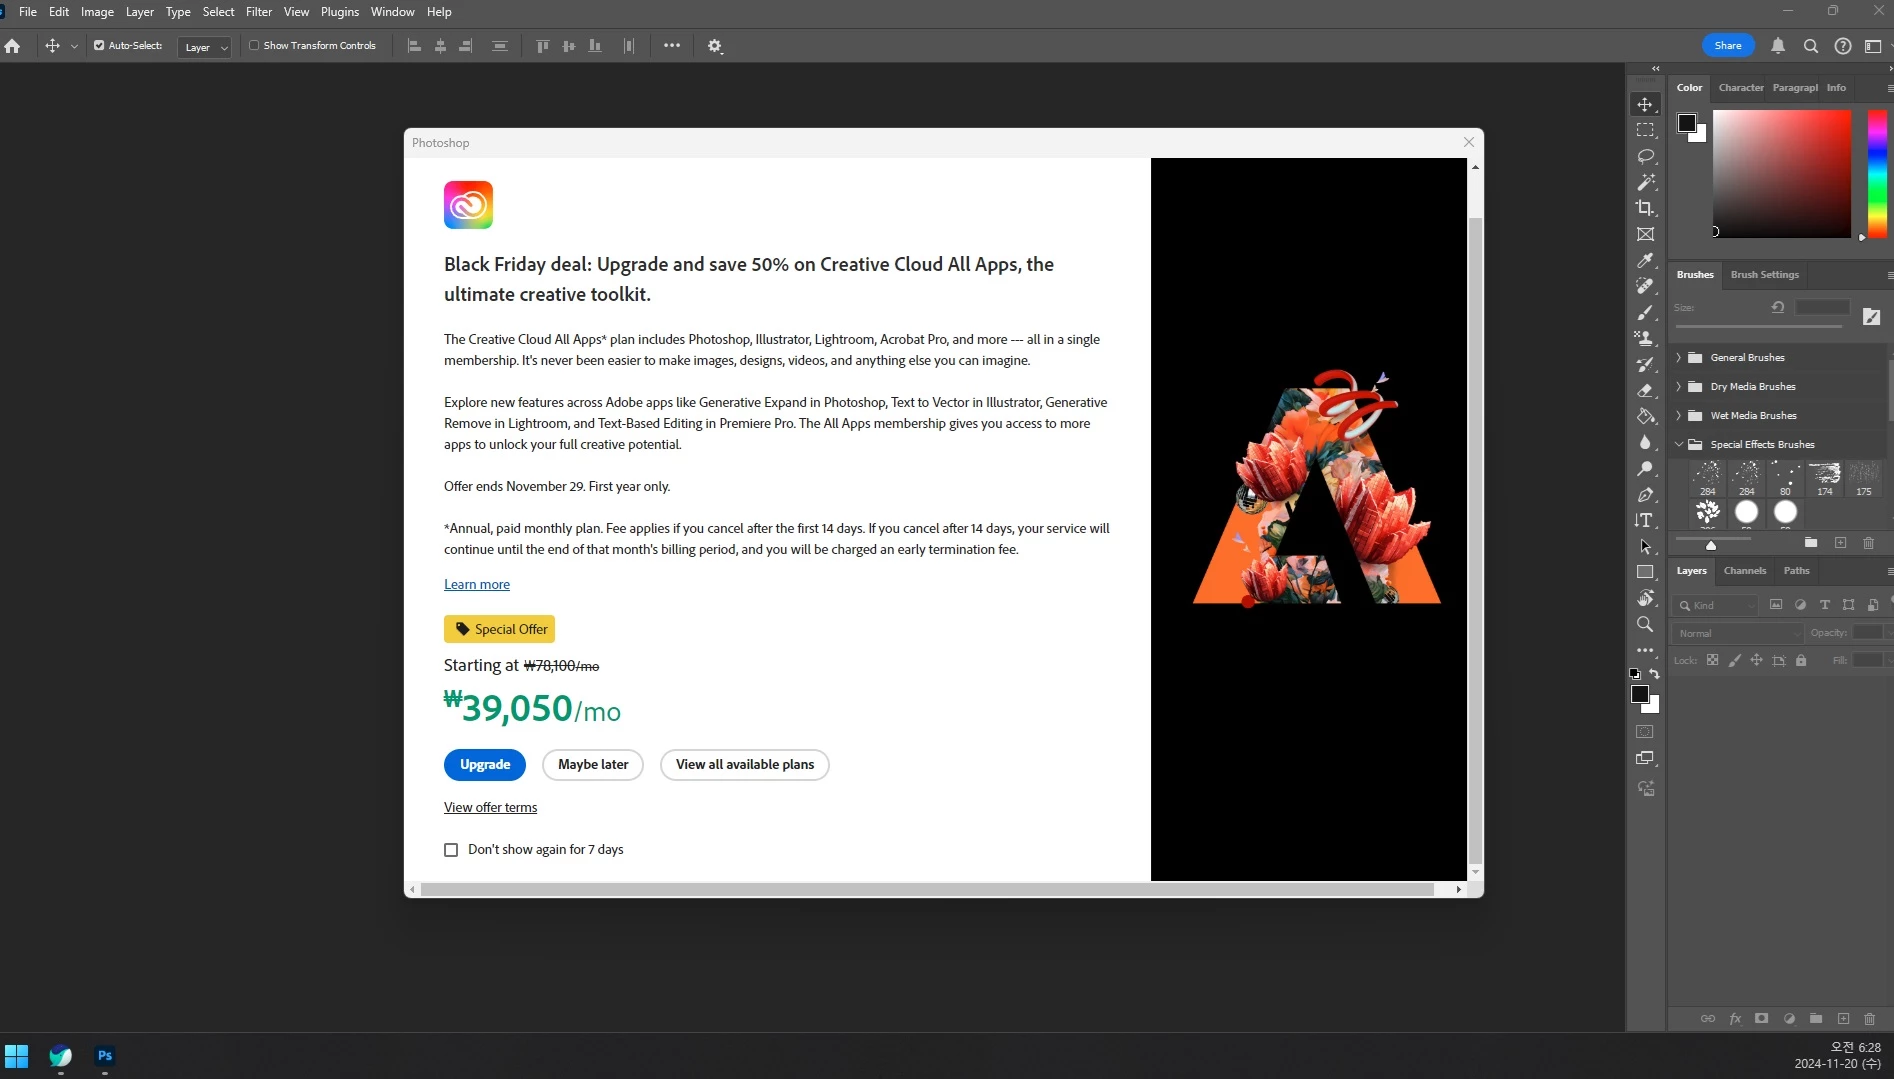The height and width of the screenshot is (1079, 1894).
Task: Click View all available plans
Action: pos(745,765)
